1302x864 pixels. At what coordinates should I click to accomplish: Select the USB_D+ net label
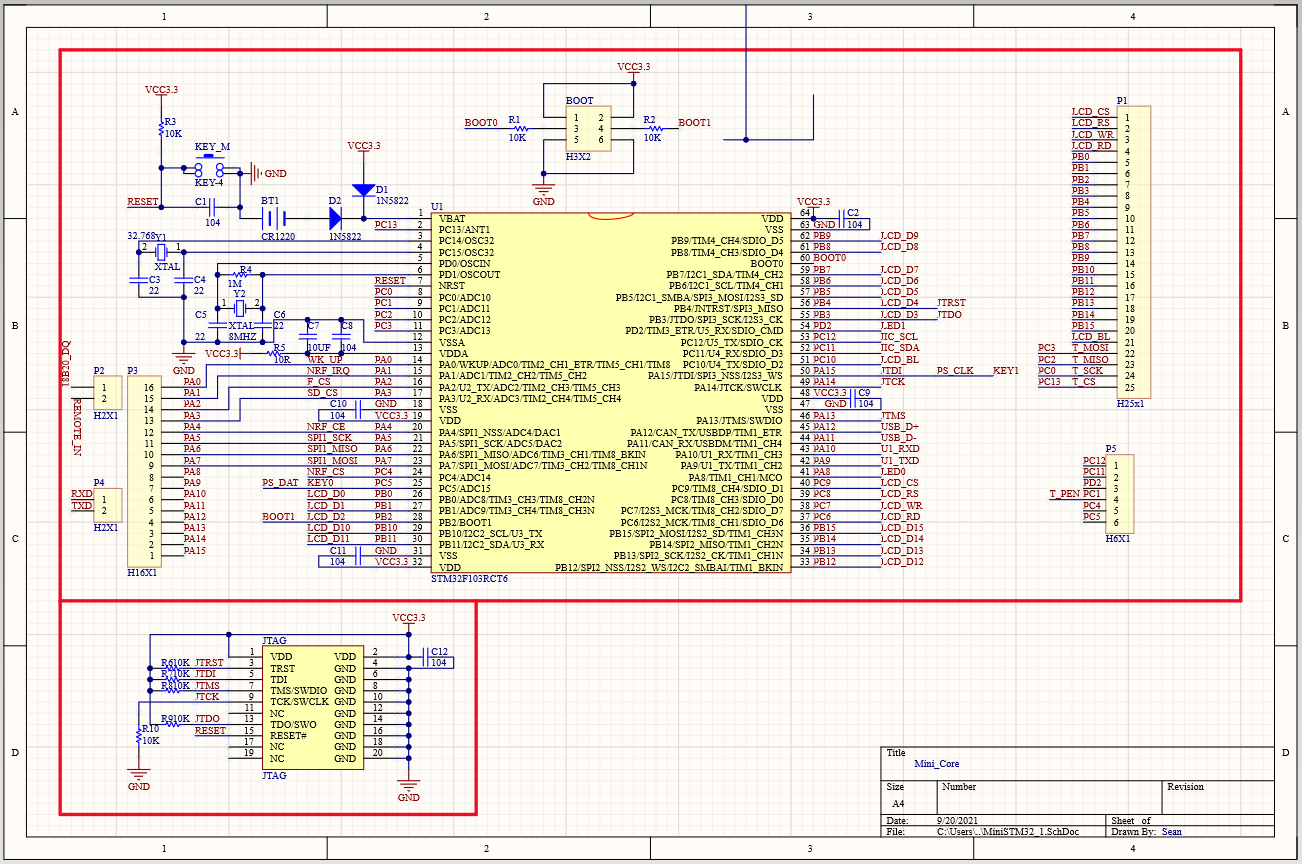click(x=899, y=427)
